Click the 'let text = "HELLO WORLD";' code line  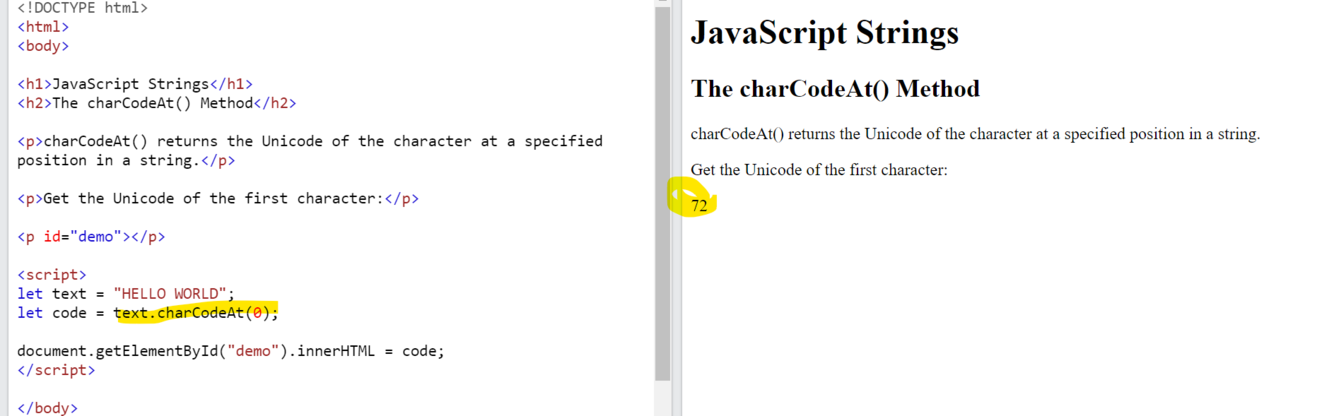[x=126, y=293]
